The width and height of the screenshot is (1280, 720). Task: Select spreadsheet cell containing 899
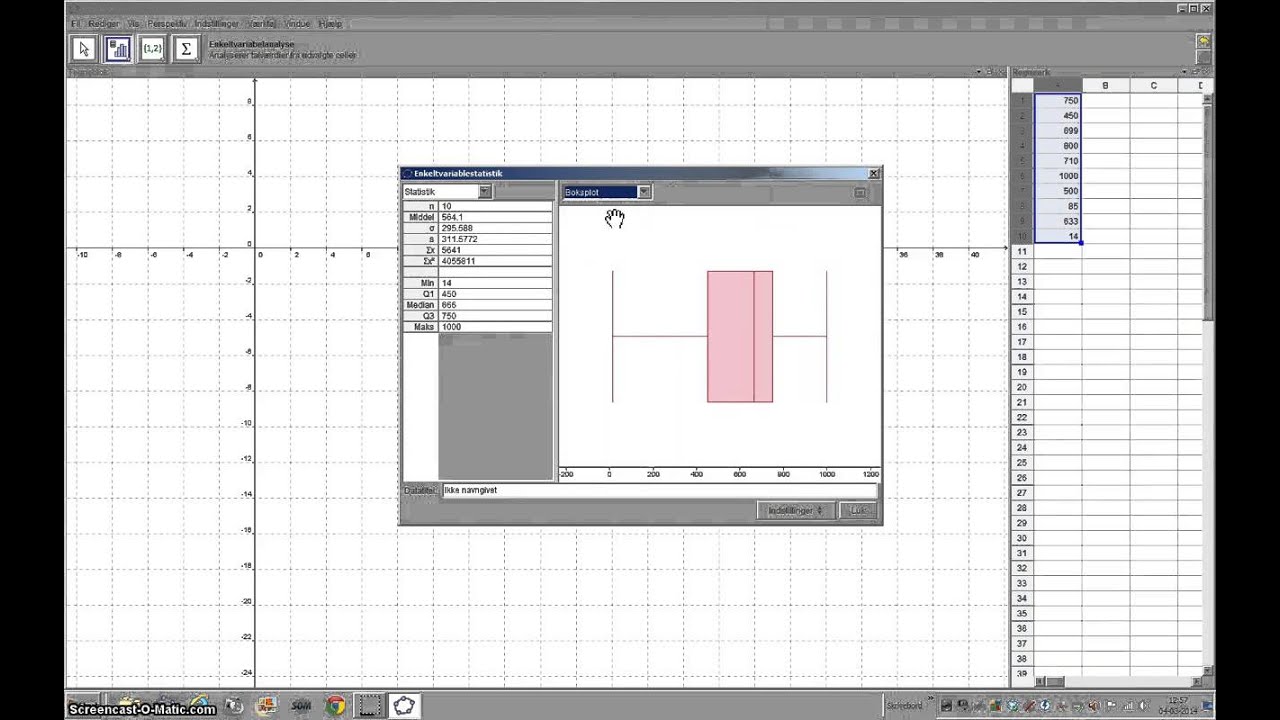tap(1058, 131)
